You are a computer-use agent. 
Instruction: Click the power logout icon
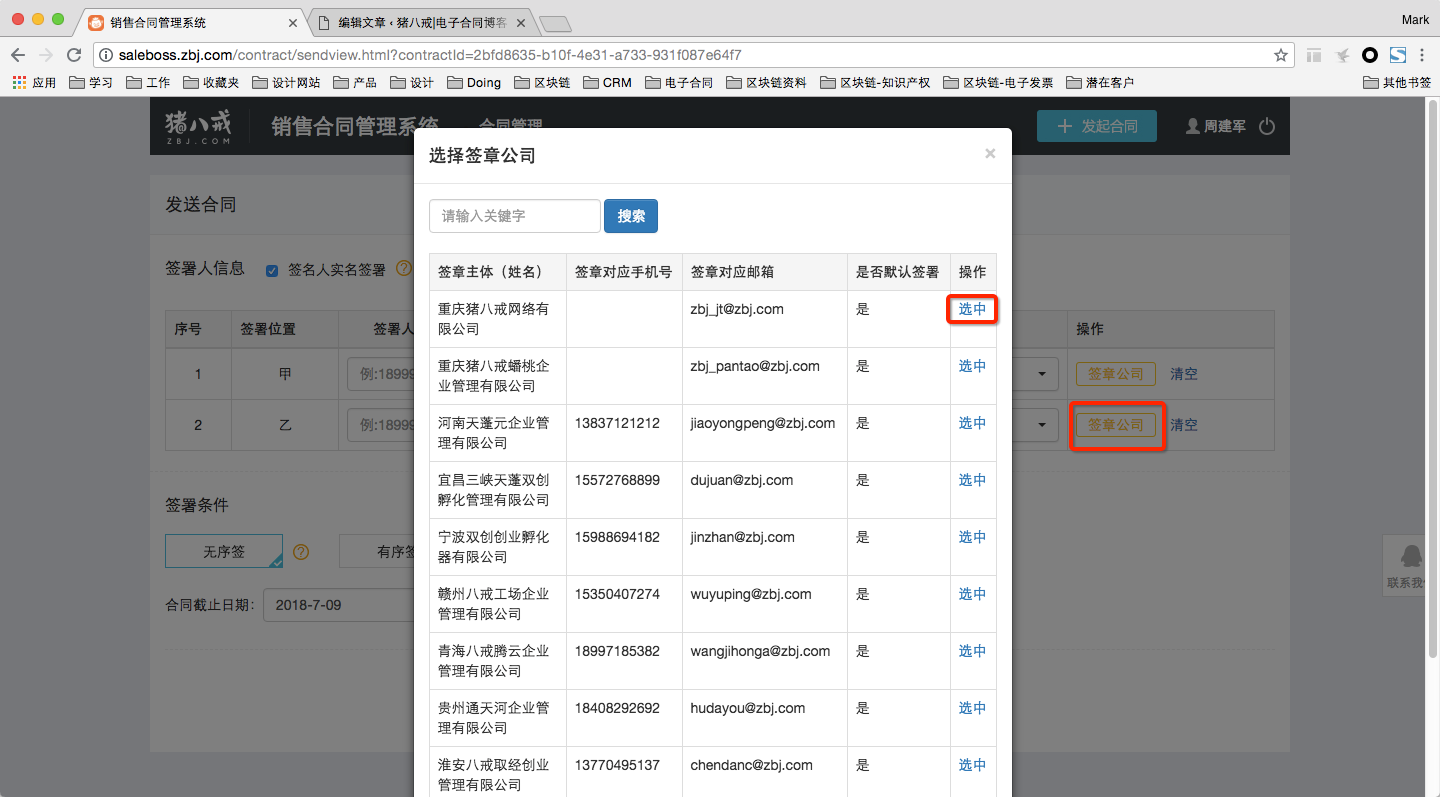click(1267, 126)
